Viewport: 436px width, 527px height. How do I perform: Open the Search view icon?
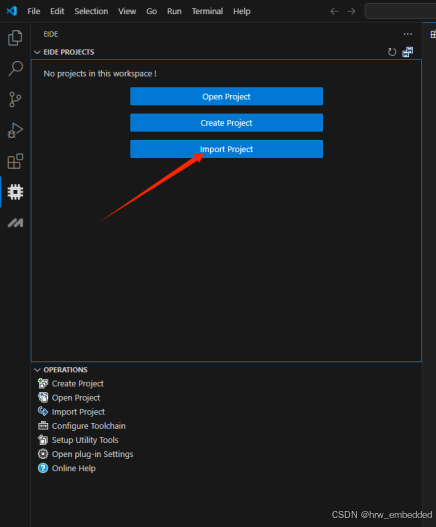(x=15, y=69)
